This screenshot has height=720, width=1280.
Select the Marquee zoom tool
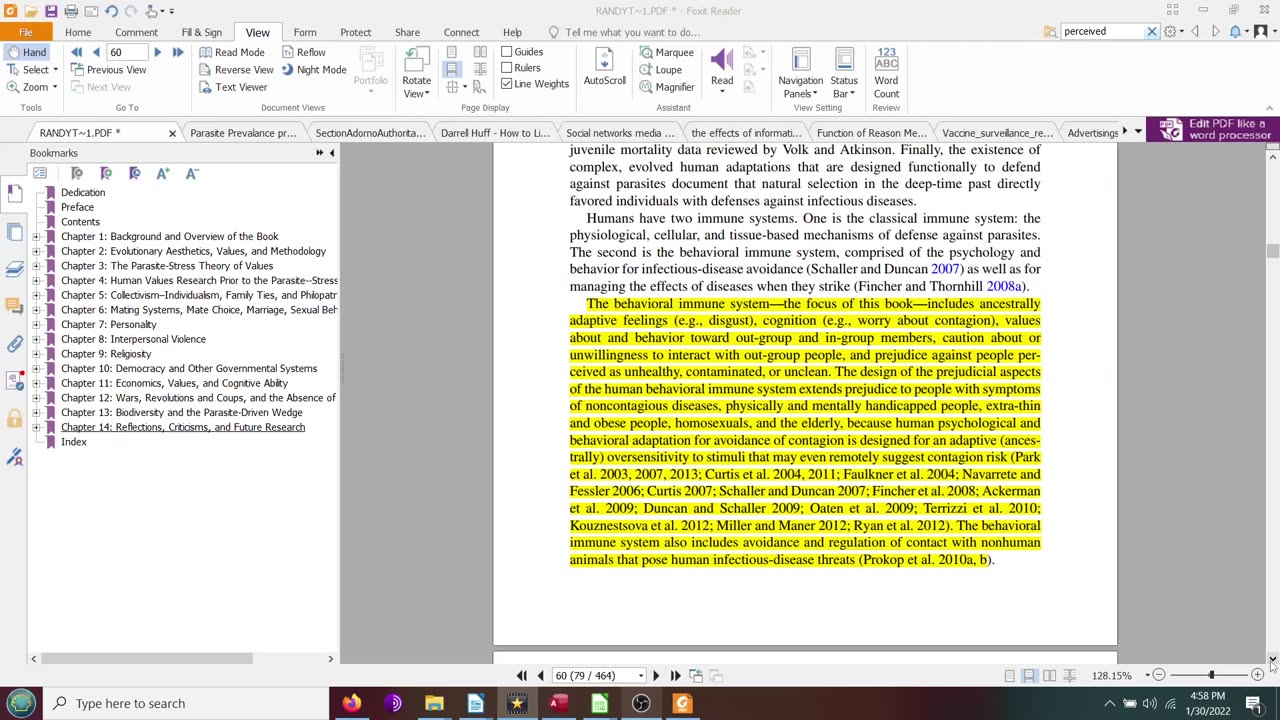point(666,52)
